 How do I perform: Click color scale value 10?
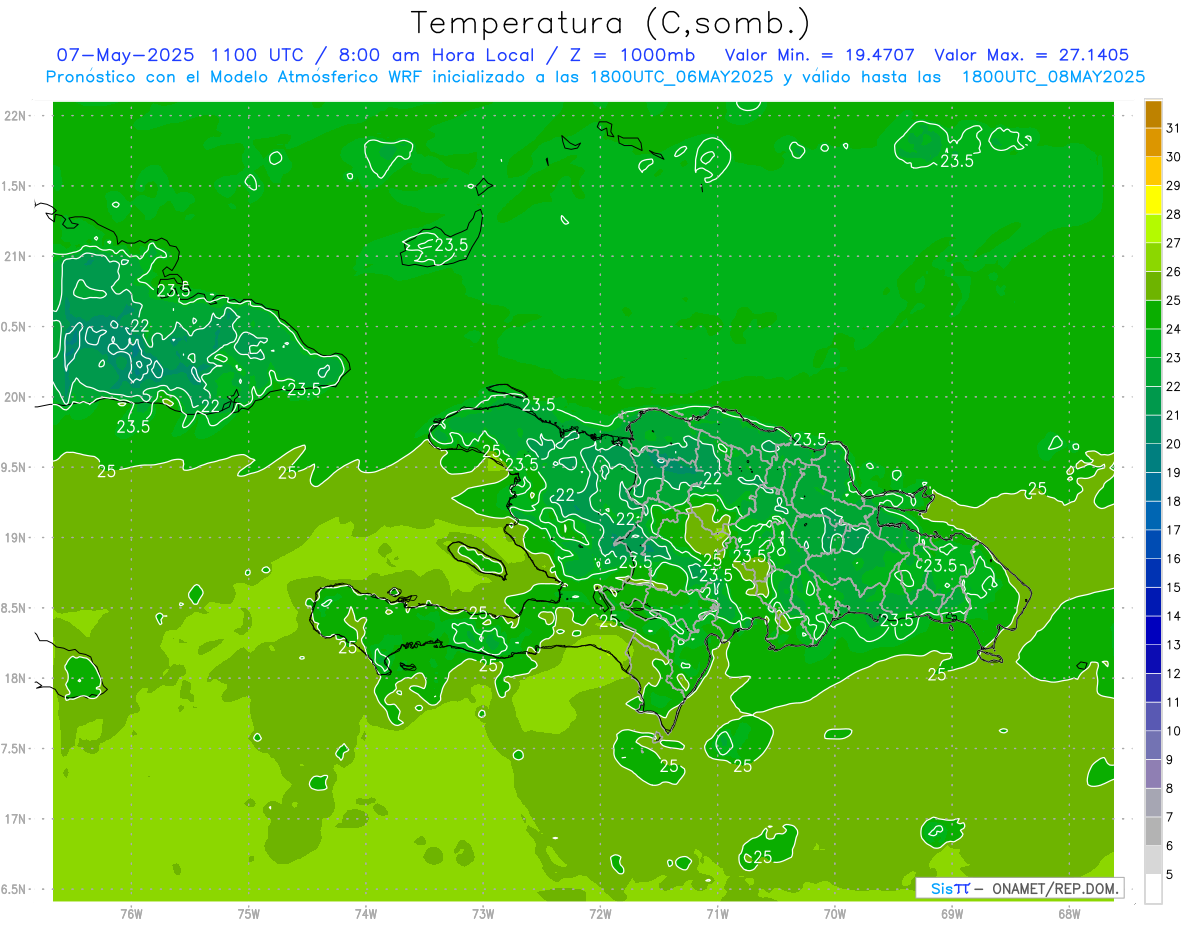click(1174, 731)
